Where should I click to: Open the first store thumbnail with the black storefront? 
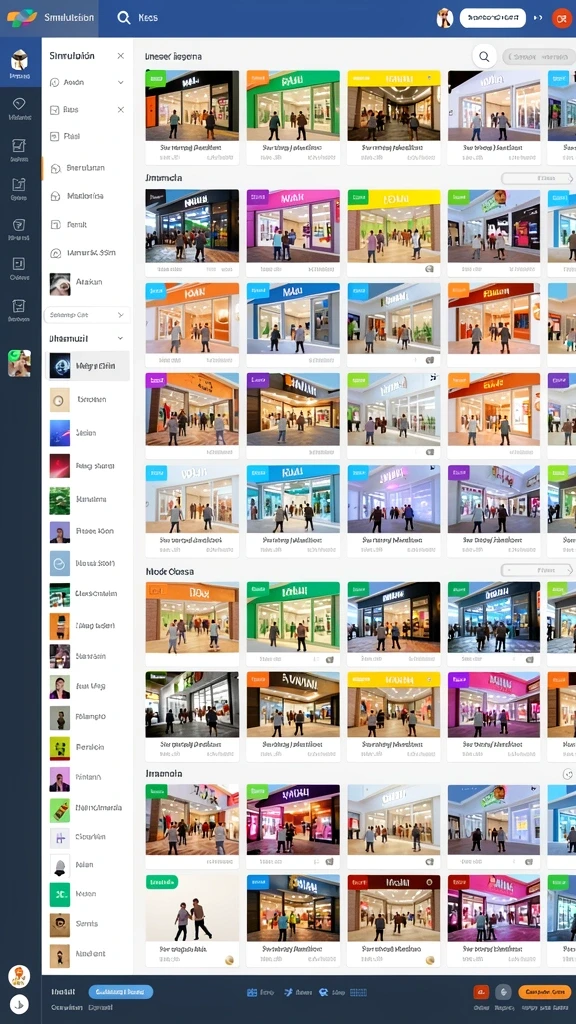(192, 106)
